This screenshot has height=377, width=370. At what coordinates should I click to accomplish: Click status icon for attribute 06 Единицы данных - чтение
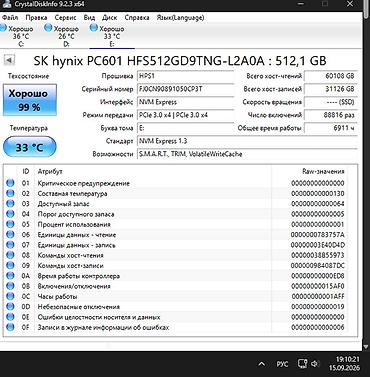(10, 235)
